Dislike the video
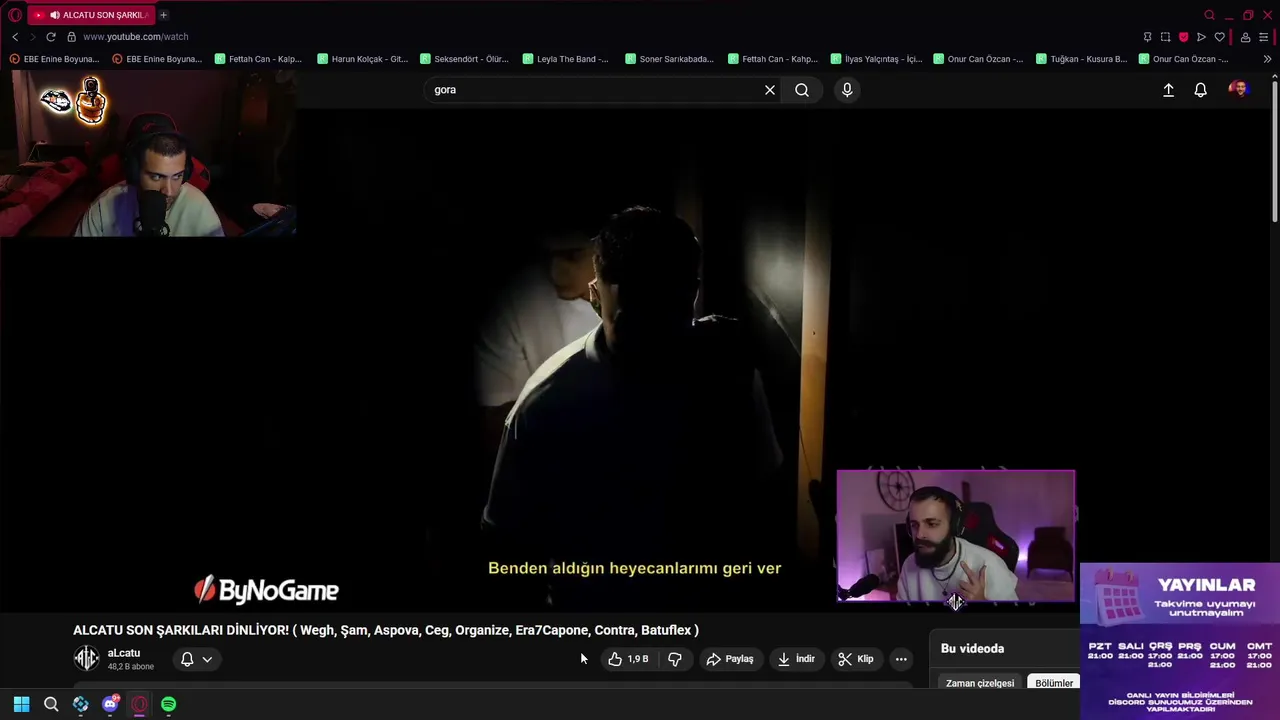 [675, 659]
